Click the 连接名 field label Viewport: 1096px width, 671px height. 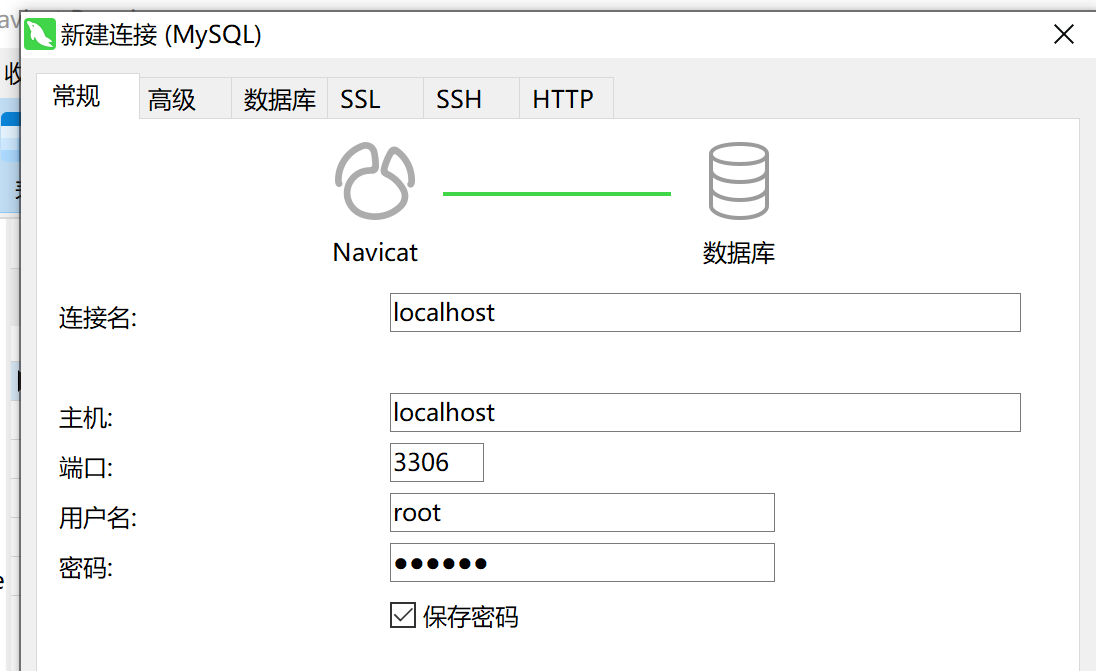click(97, 318)
